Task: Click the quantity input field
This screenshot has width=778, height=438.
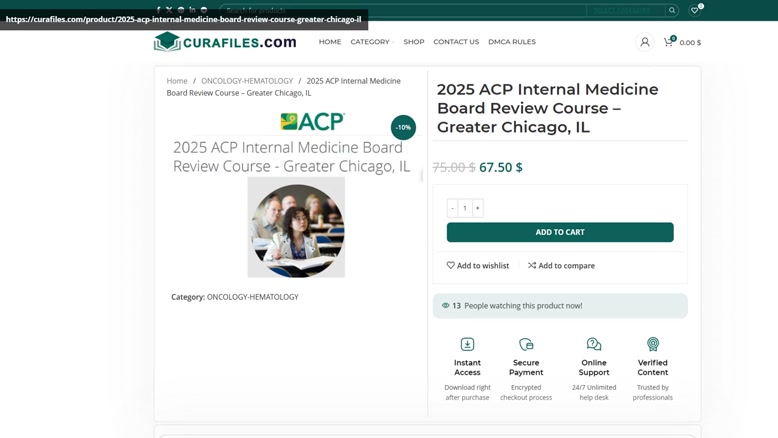Action: (465, 208)
